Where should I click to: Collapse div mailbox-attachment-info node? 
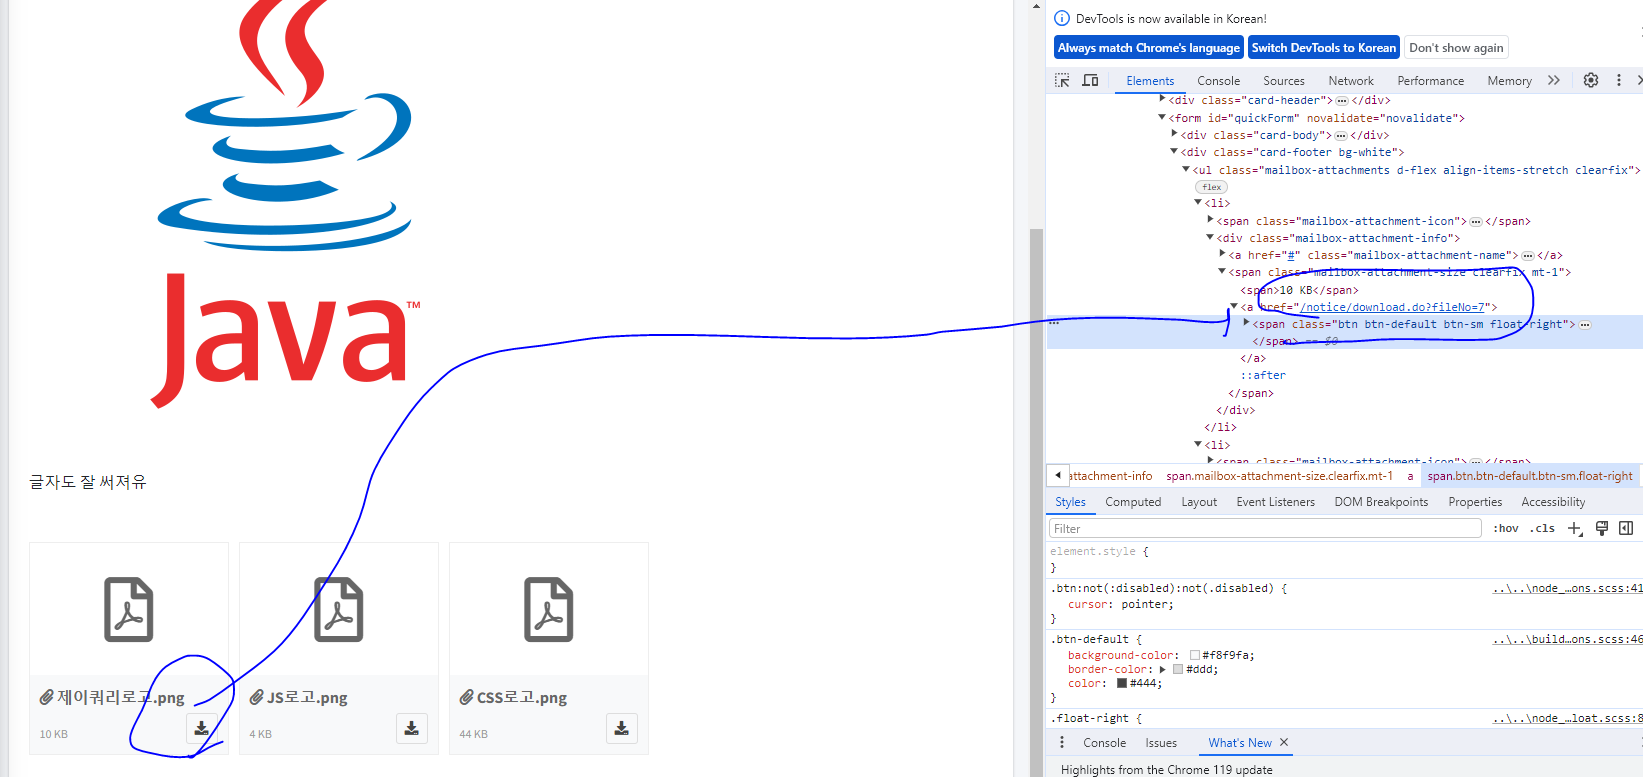point(1210,238)
